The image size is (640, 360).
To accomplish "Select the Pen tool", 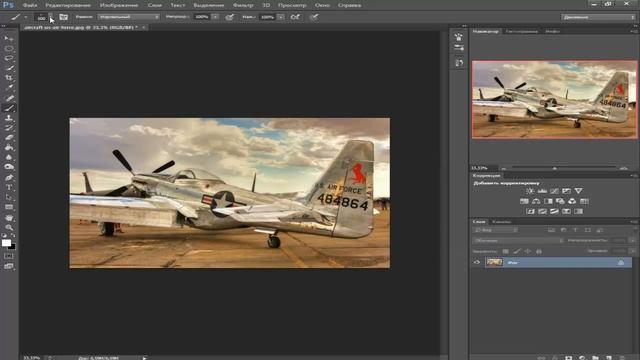I will point(9,178).
